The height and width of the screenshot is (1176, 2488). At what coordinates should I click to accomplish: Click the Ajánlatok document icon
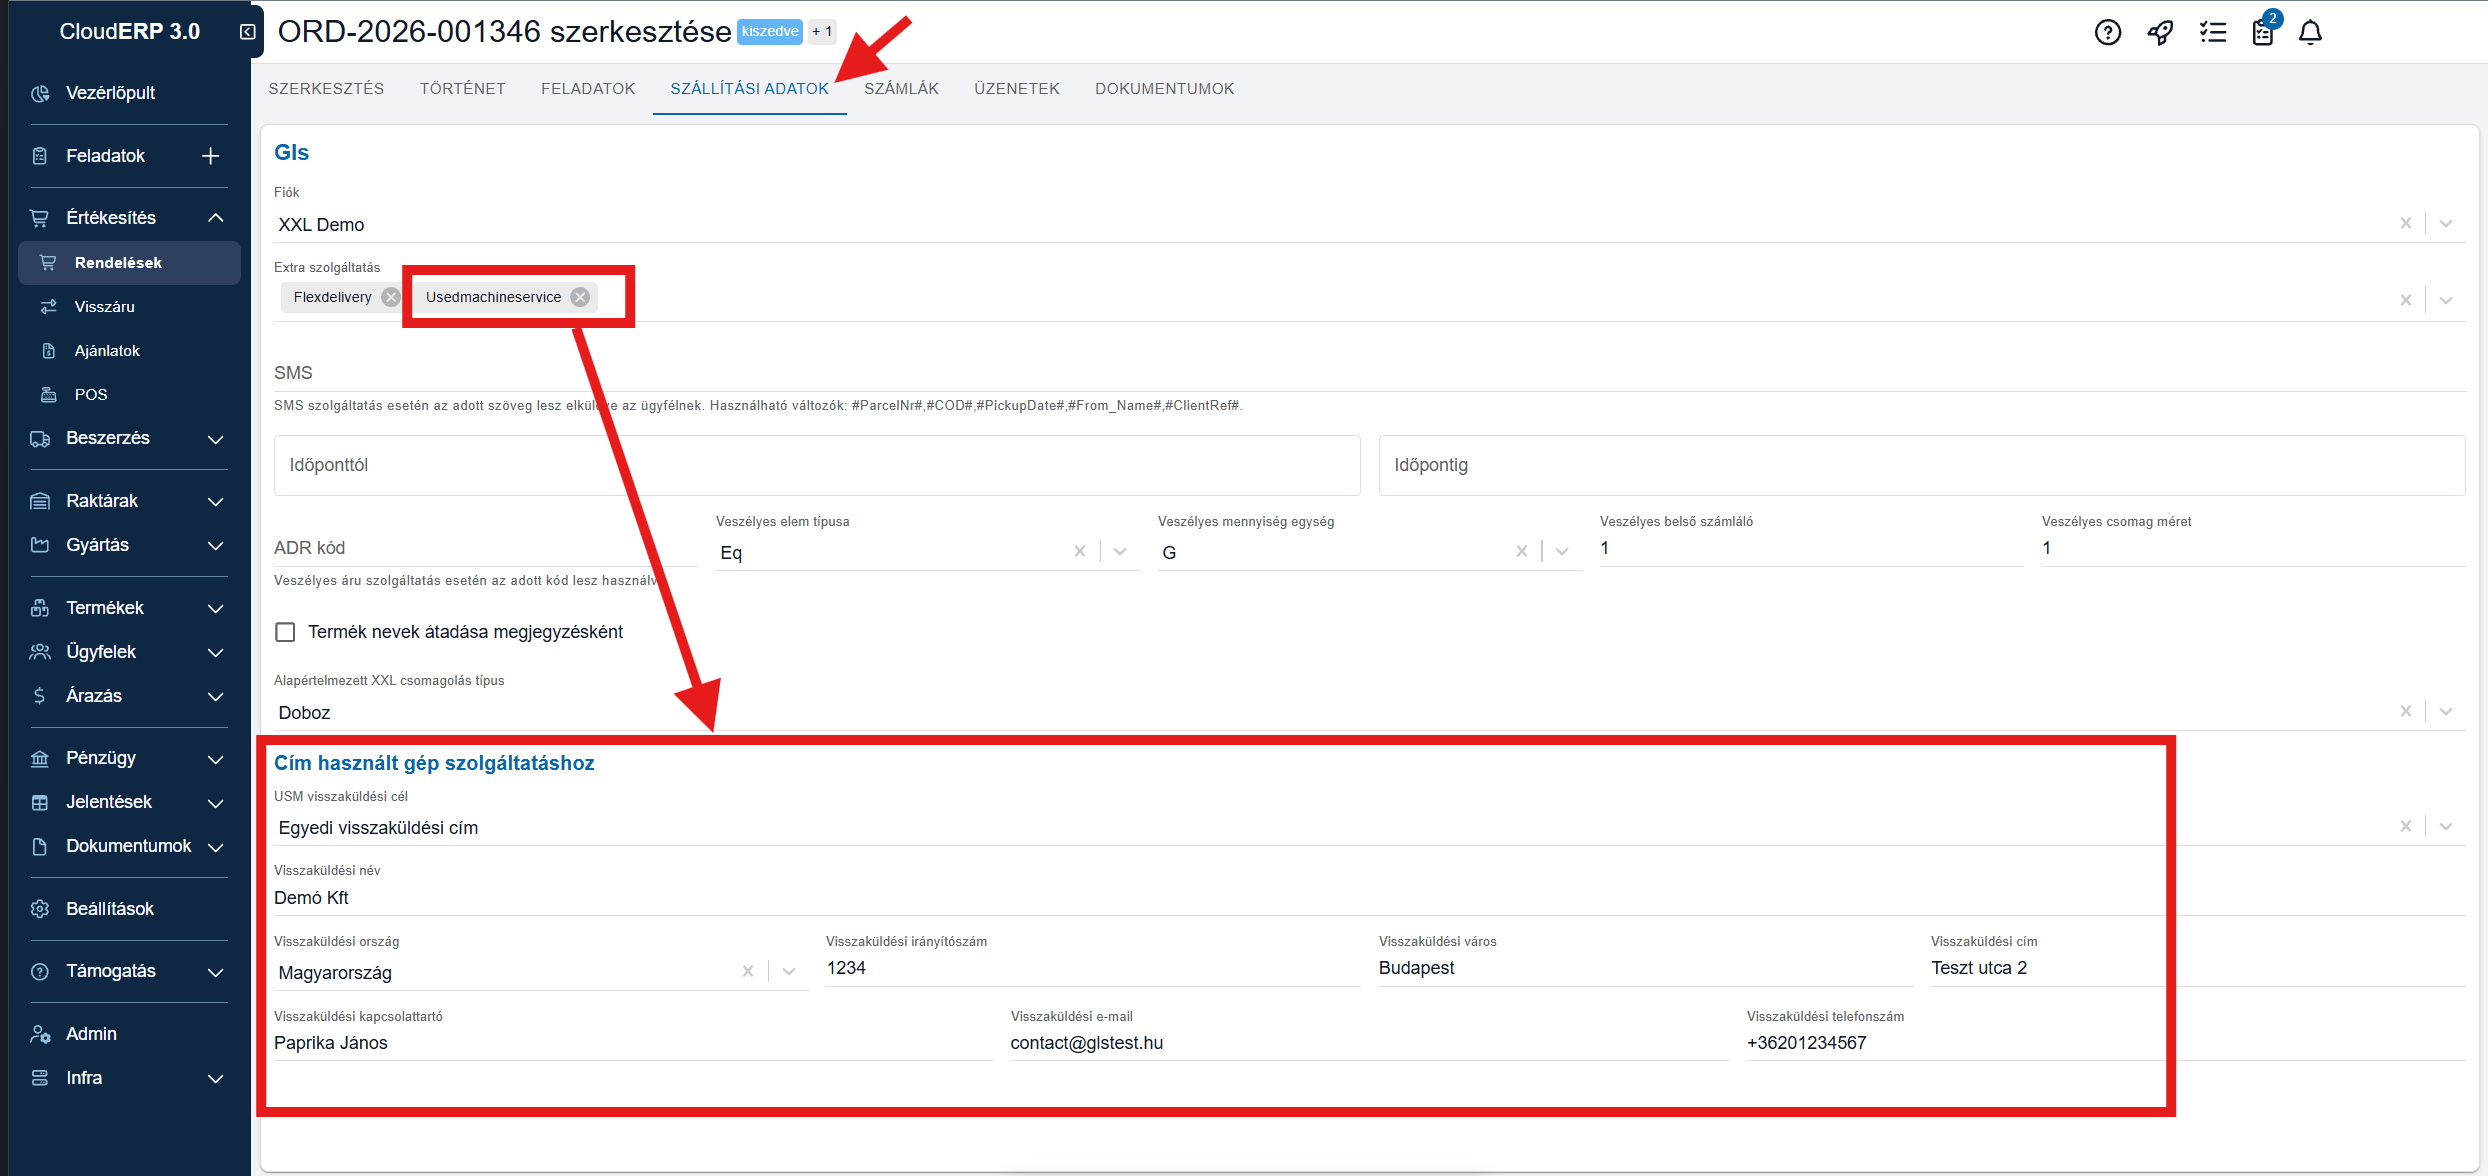[48, 351]
